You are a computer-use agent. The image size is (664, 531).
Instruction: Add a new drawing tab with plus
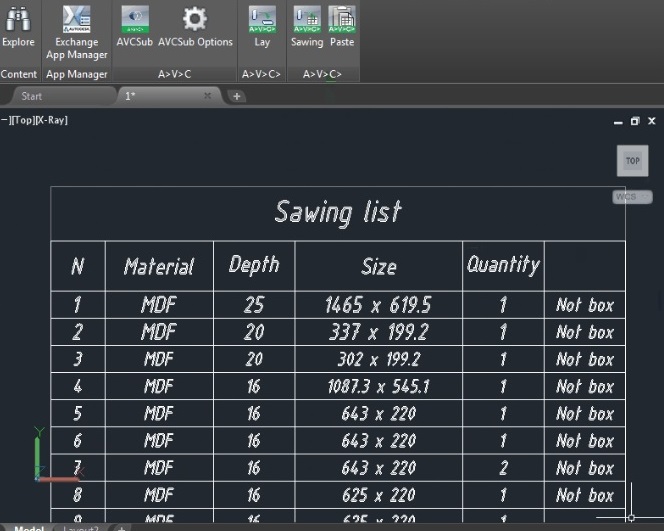pyautogui.click(x=236, y=96)
